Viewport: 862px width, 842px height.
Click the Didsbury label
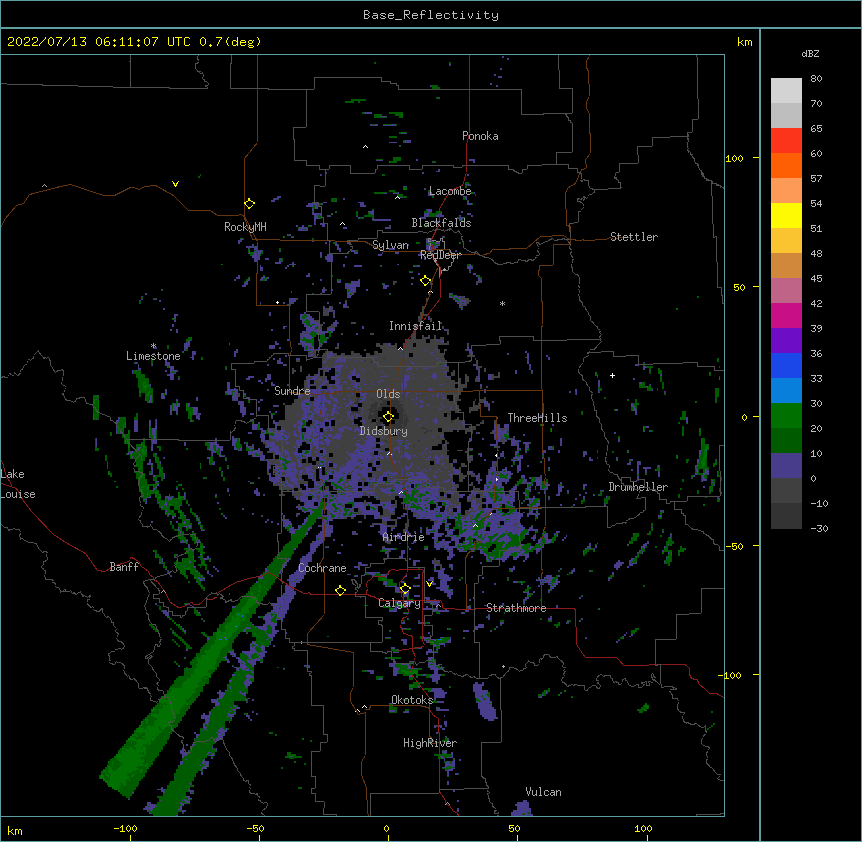(x=383, y=431)
